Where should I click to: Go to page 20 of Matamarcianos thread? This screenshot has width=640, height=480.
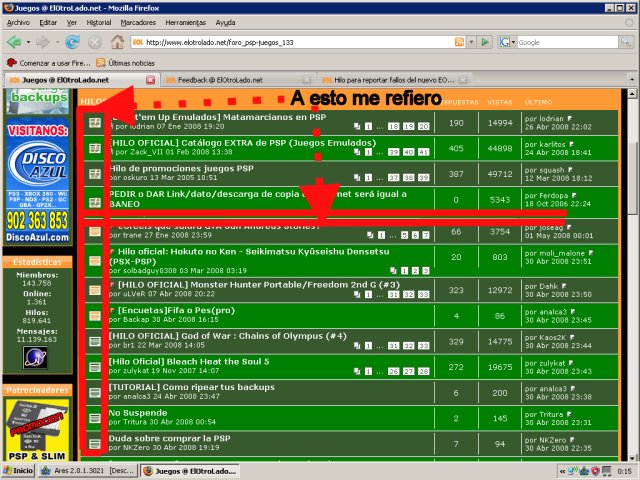tap(424, 127)
